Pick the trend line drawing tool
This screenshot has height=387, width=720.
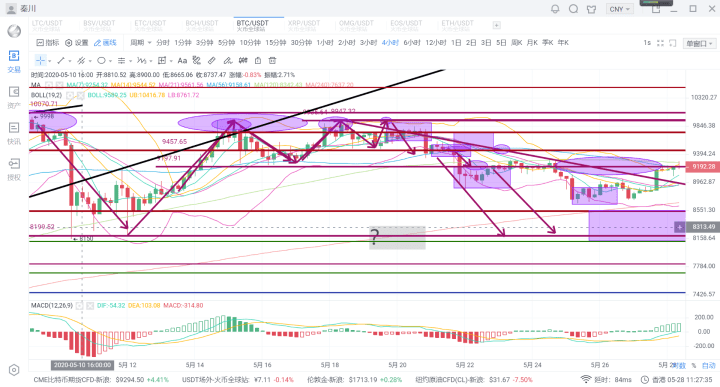click(x=61, y=61)
